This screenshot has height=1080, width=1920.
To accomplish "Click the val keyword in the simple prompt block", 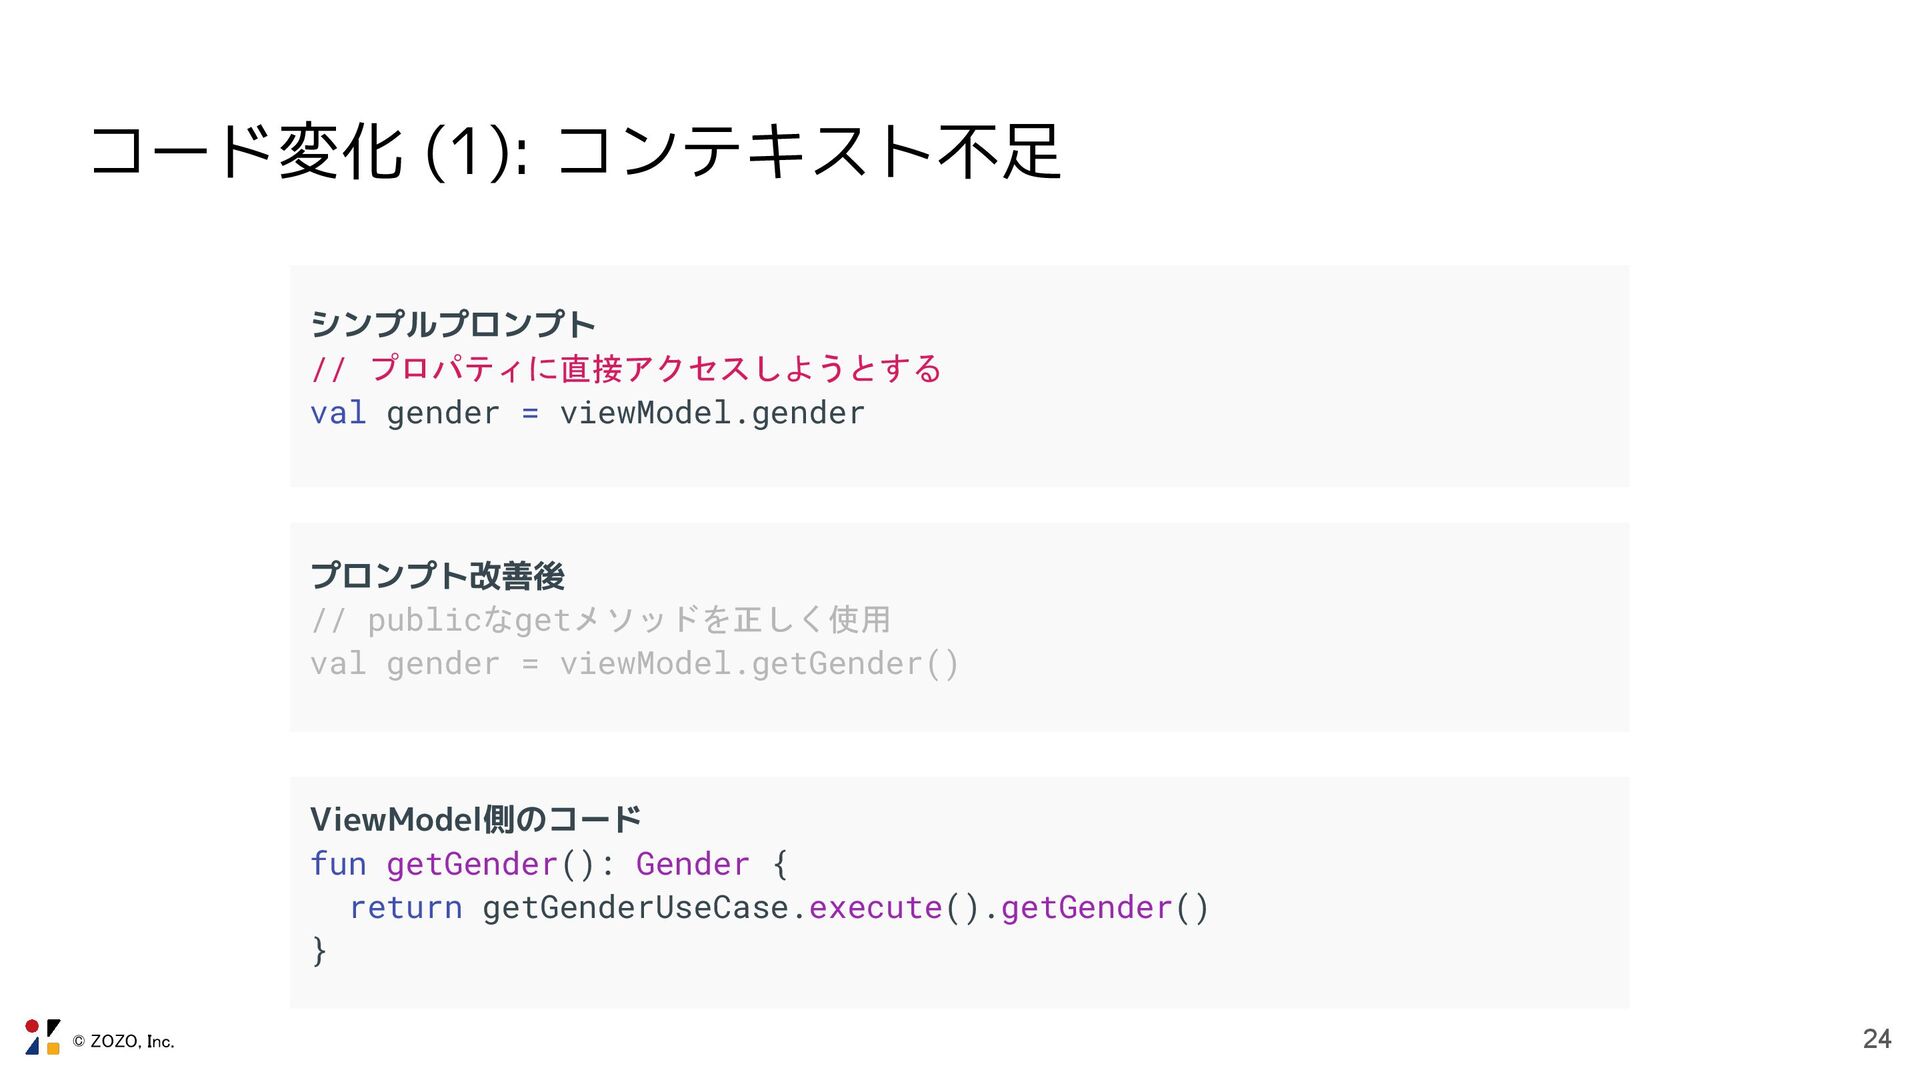I will click(338, 413).
